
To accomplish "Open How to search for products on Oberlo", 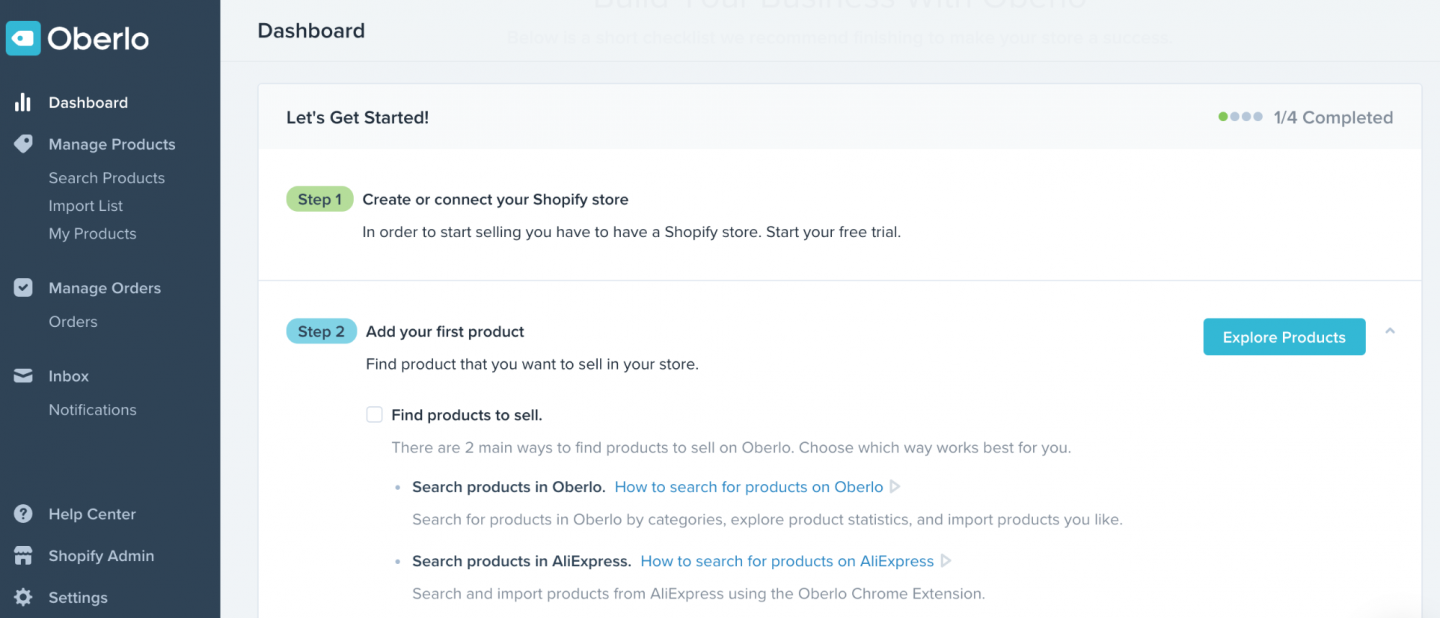I will click(748, 487).
